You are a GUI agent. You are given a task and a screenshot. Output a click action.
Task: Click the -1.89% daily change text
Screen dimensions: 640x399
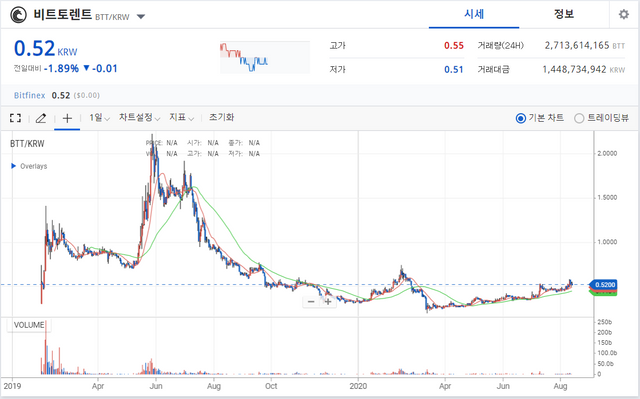[62, 69]
